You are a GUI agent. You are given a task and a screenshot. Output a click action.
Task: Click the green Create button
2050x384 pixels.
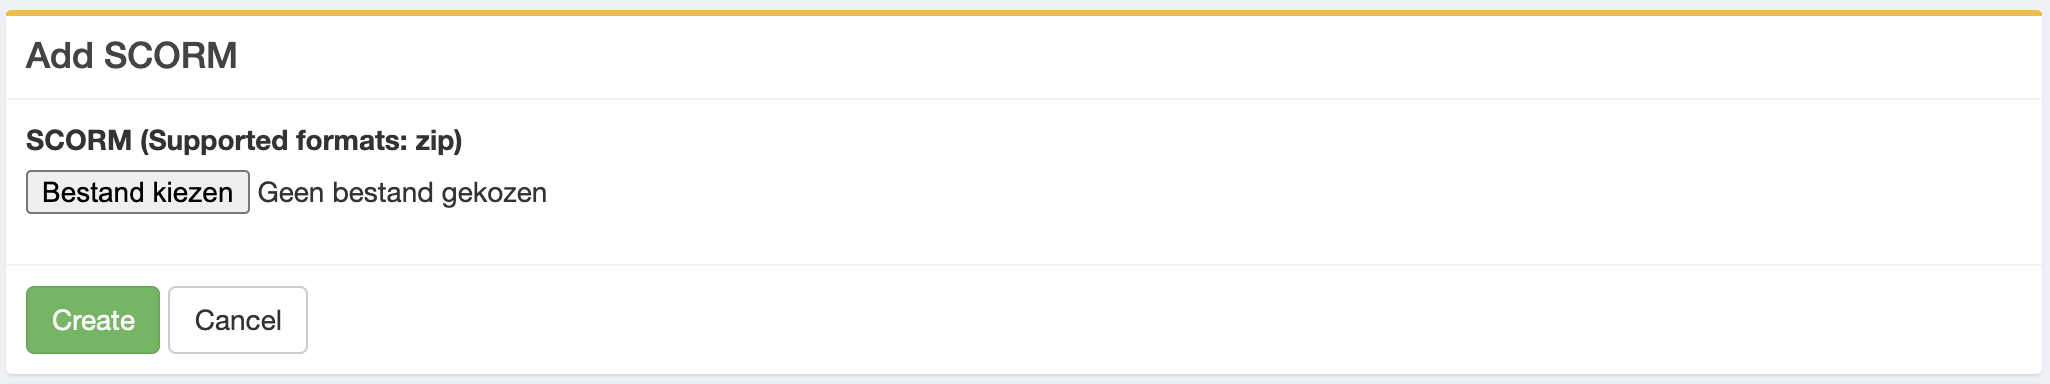click(x=93, y=320)
